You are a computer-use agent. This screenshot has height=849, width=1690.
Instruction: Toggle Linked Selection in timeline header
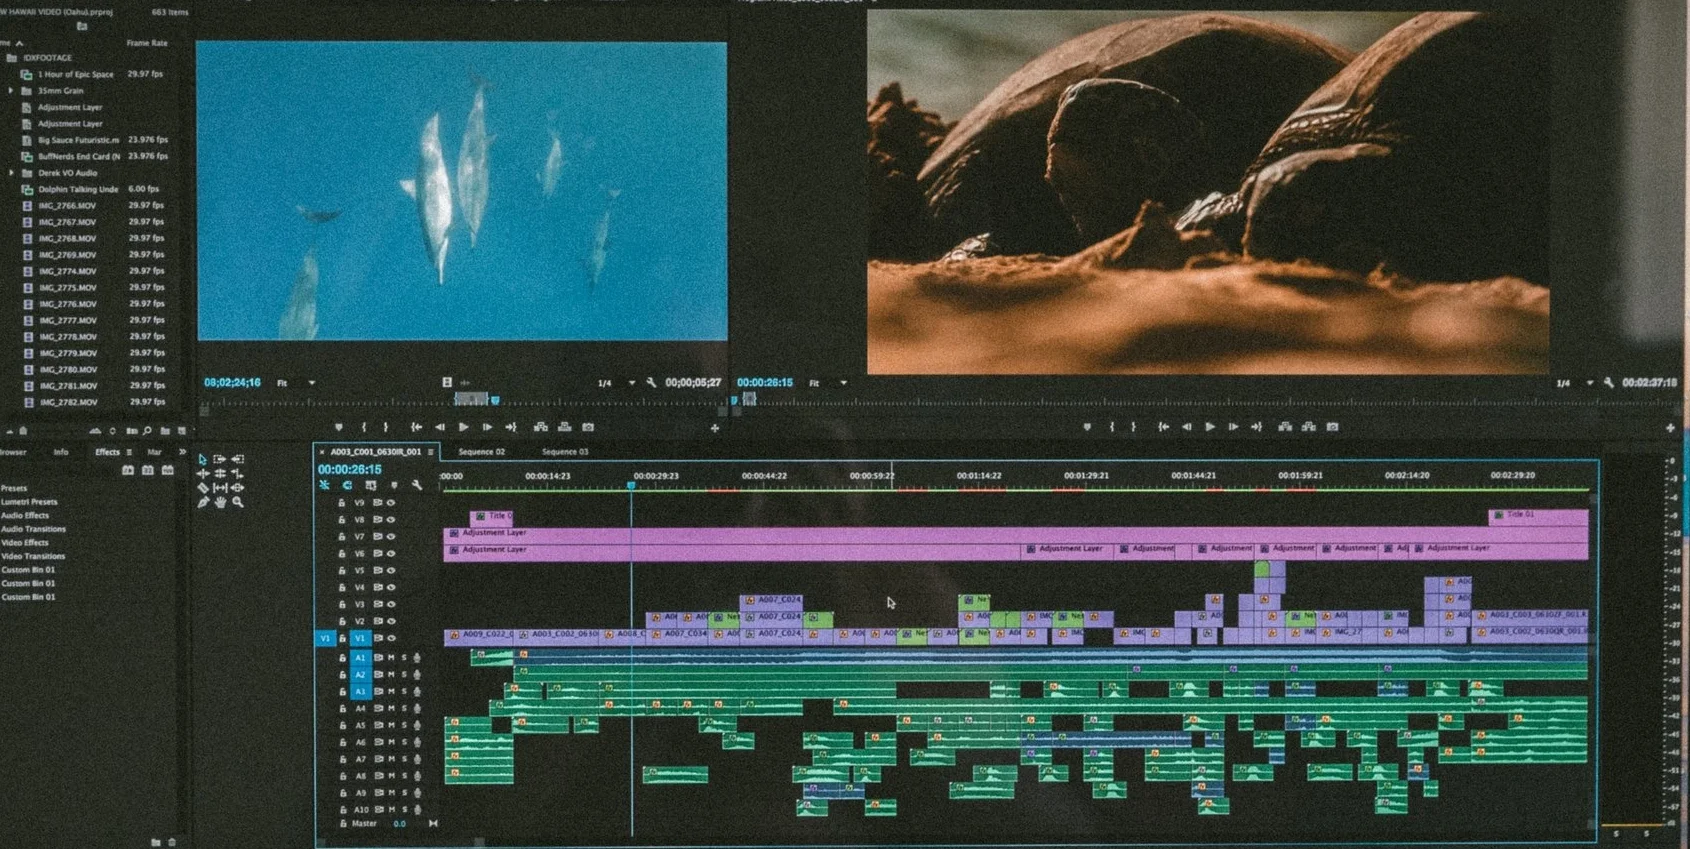click(371, 485)
